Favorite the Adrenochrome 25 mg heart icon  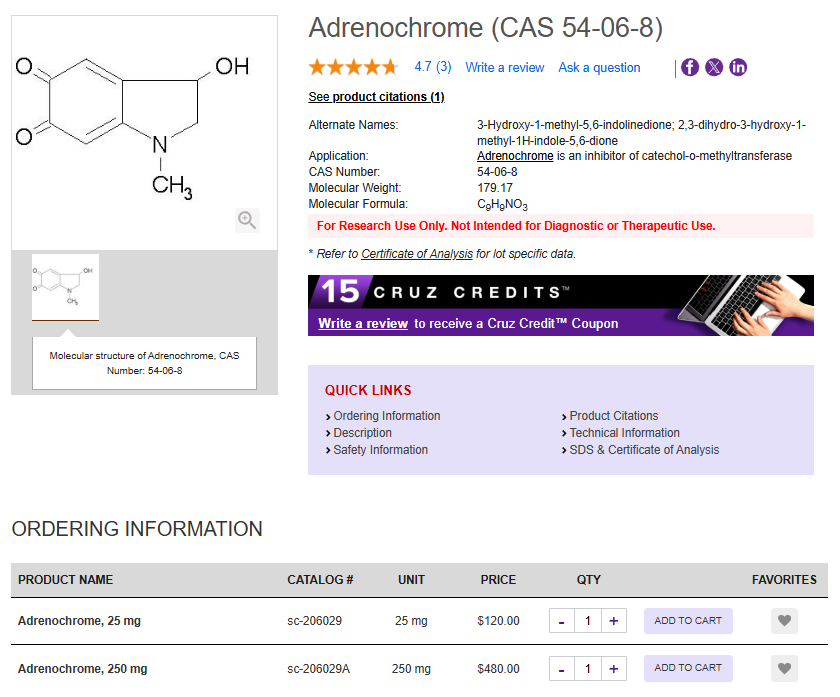785,621
